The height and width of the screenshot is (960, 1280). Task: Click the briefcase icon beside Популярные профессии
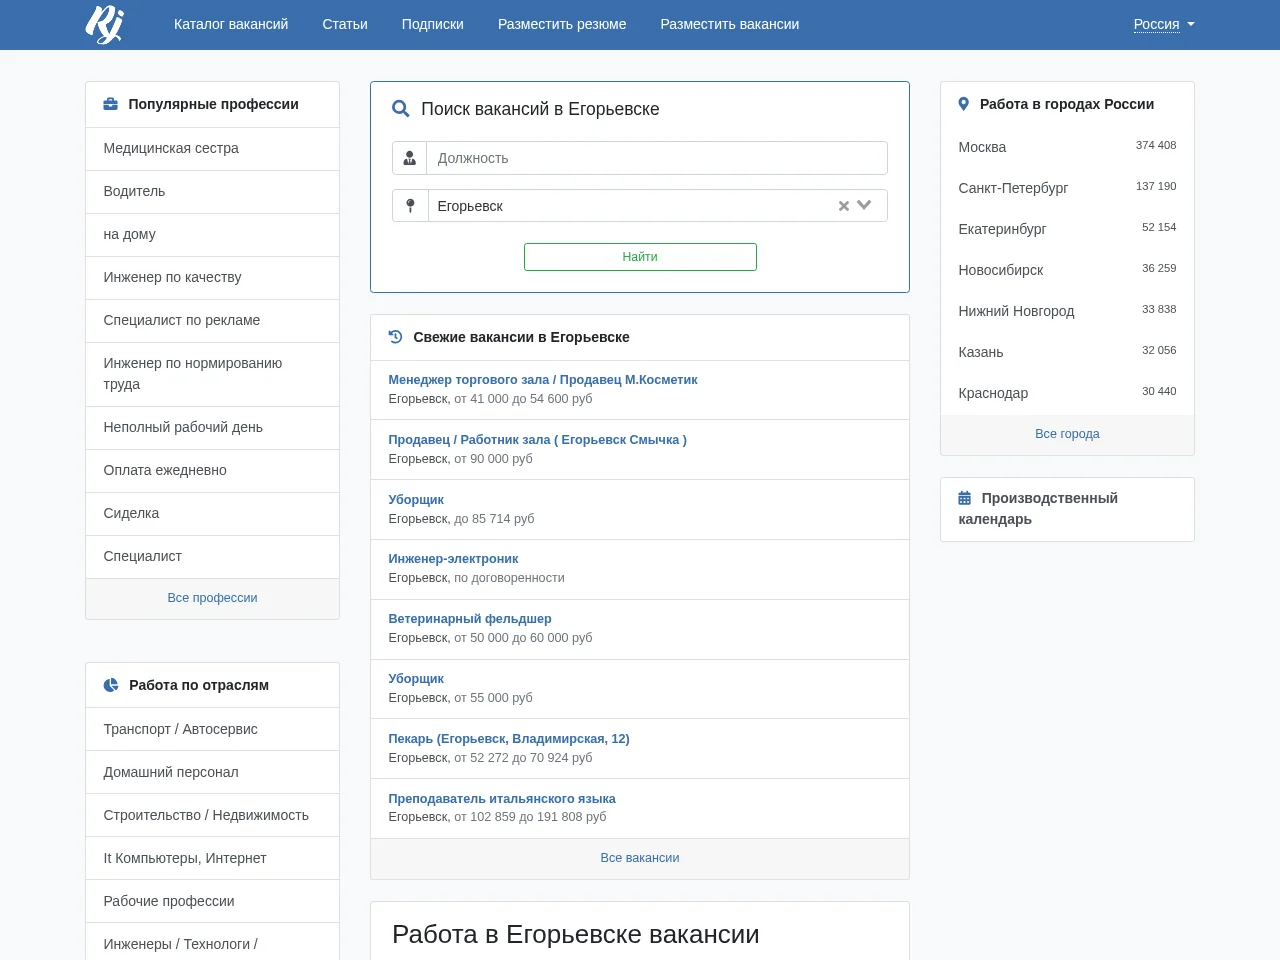point(111,104)
